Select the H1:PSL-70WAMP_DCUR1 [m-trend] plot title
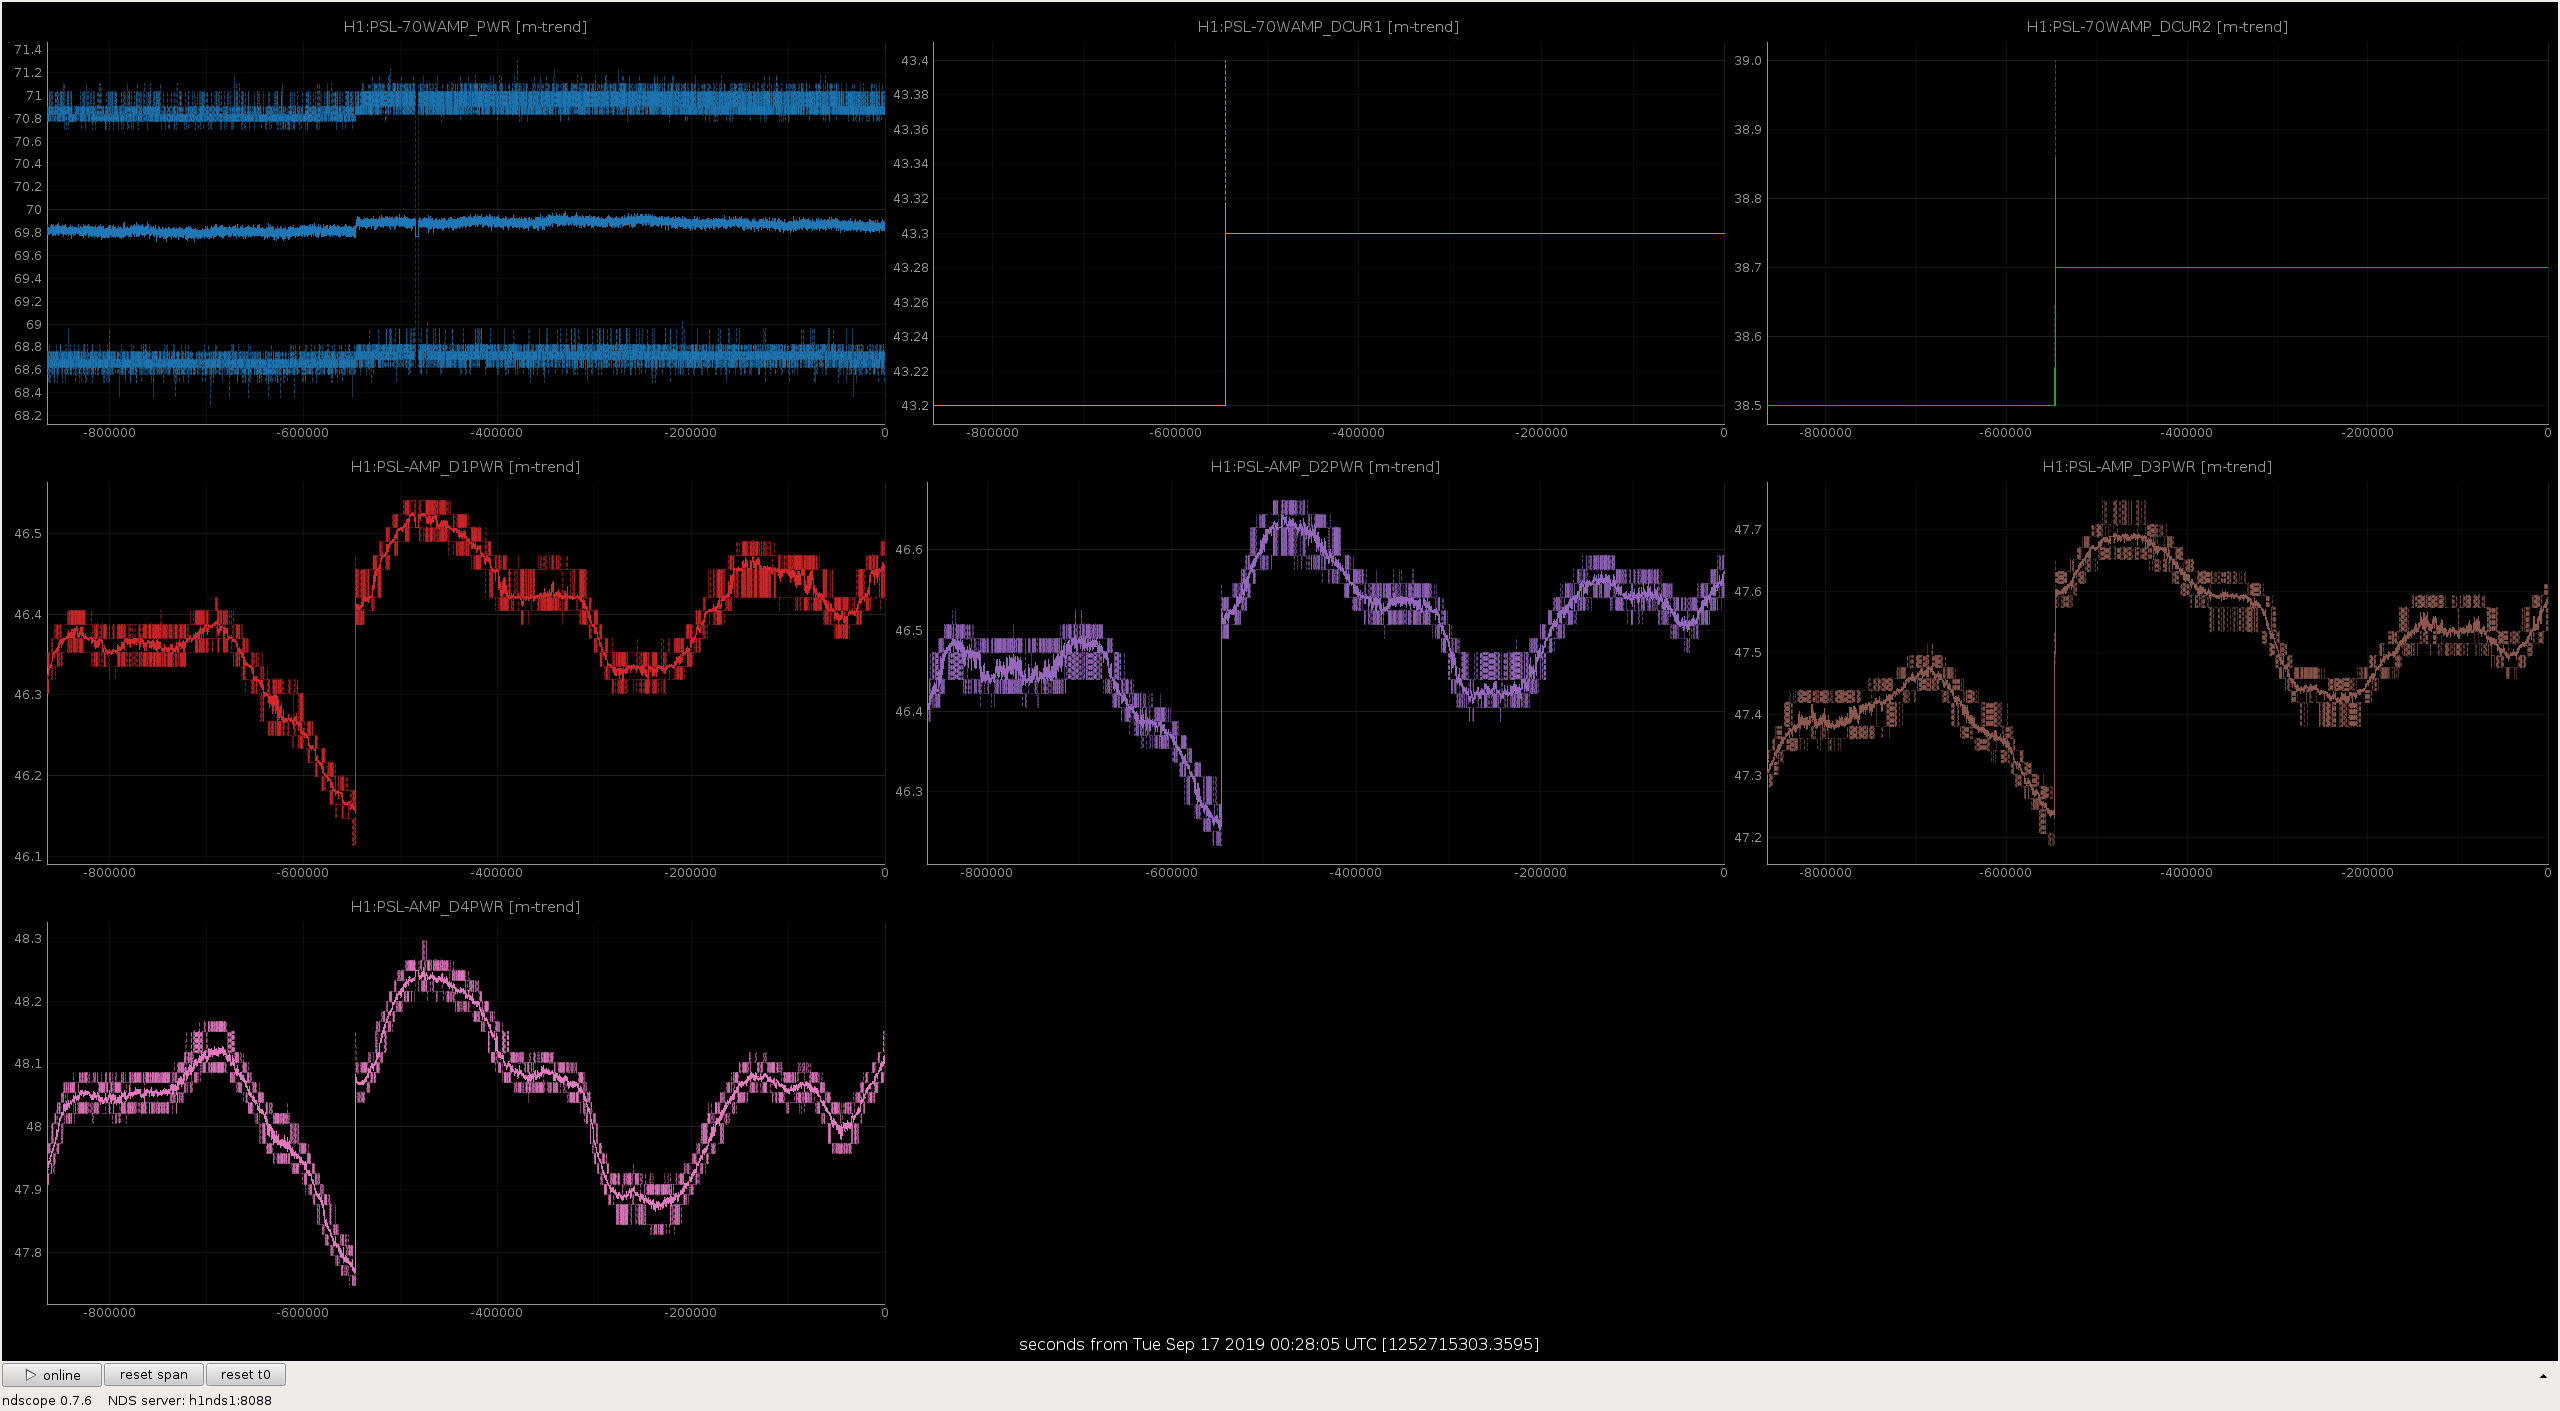This screenshot has height=1411, width=2560. (1328, 27)
